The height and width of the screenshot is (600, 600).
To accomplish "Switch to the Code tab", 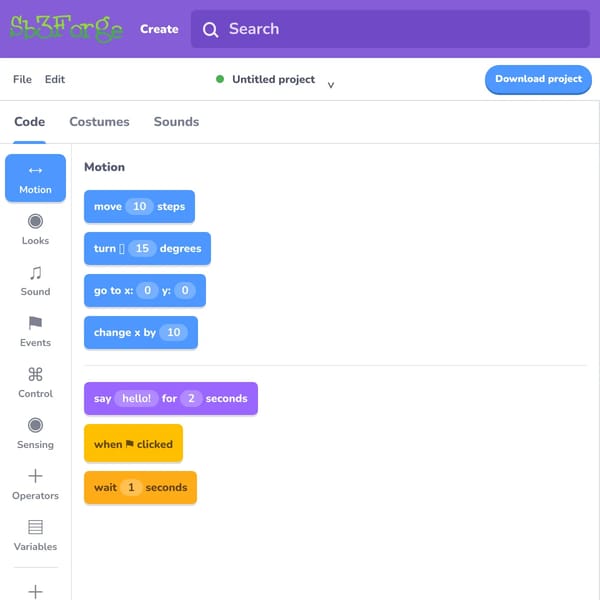I will (29, 122).
